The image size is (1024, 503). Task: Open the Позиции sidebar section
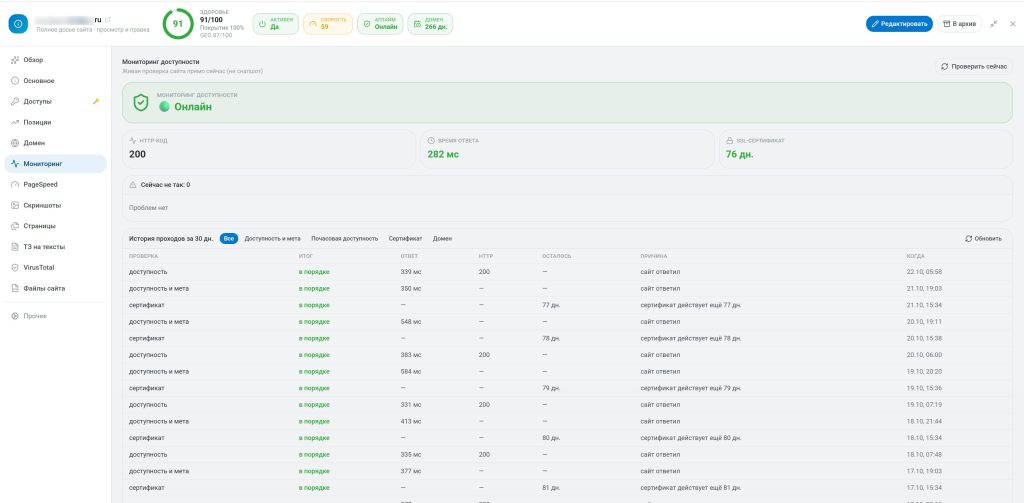coord(56,122)
